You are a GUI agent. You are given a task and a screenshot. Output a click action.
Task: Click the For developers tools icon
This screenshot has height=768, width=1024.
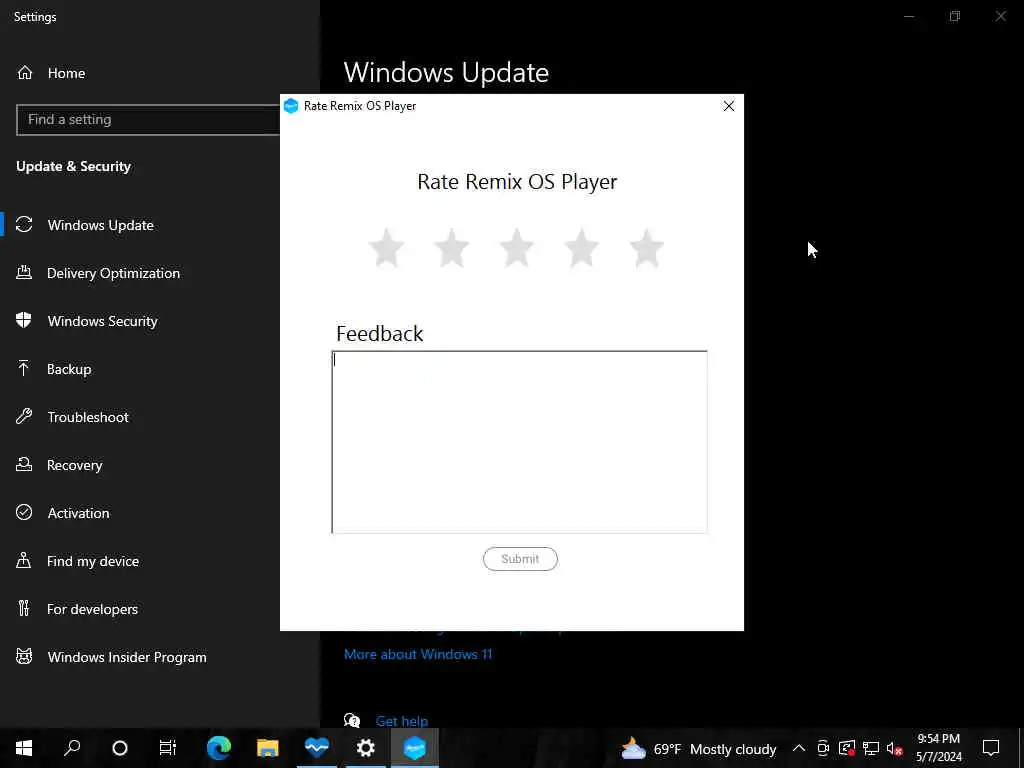24,609
